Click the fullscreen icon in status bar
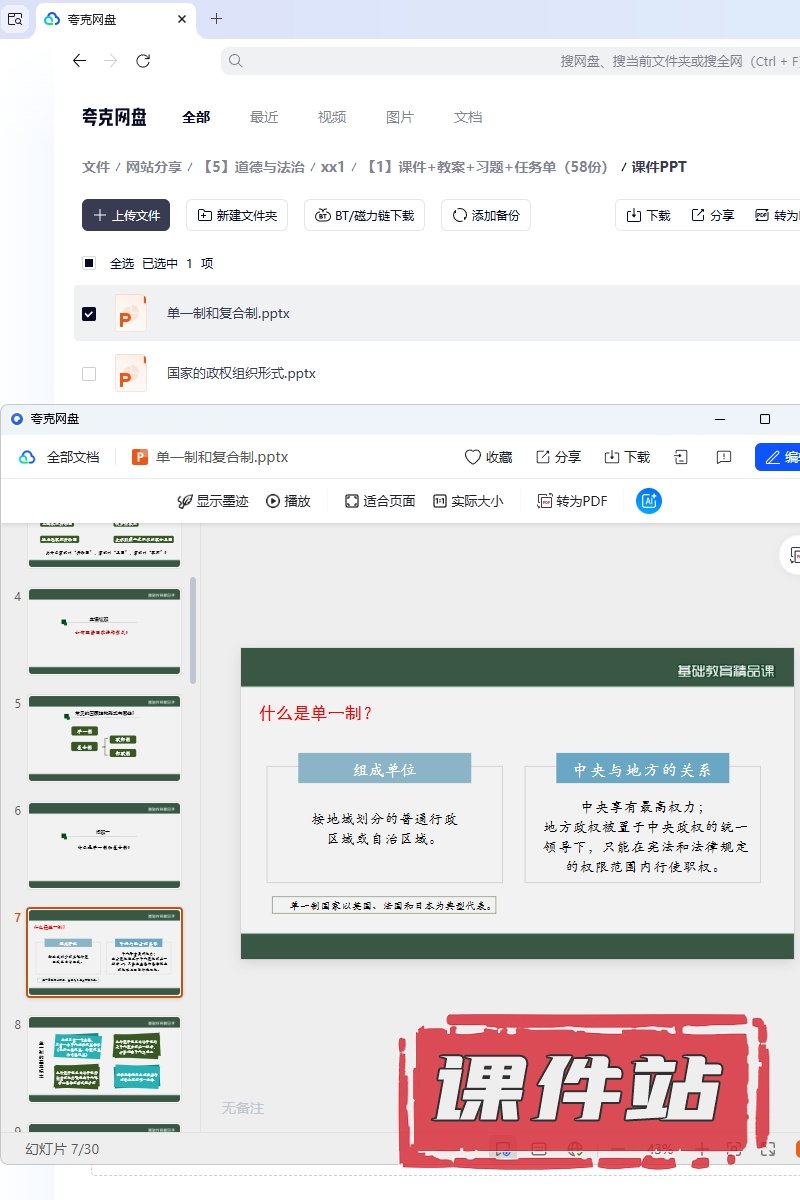 click(x=768, y=1150)
